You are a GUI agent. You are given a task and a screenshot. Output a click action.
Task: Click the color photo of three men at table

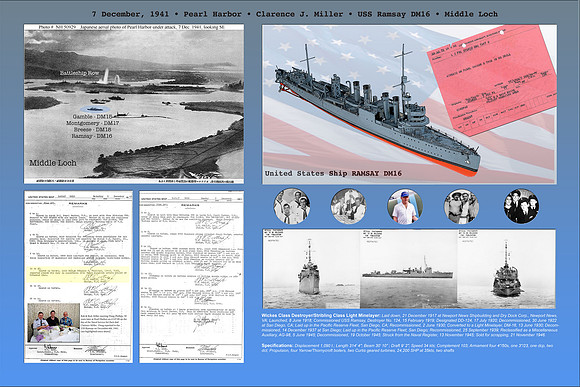point(54,323)
